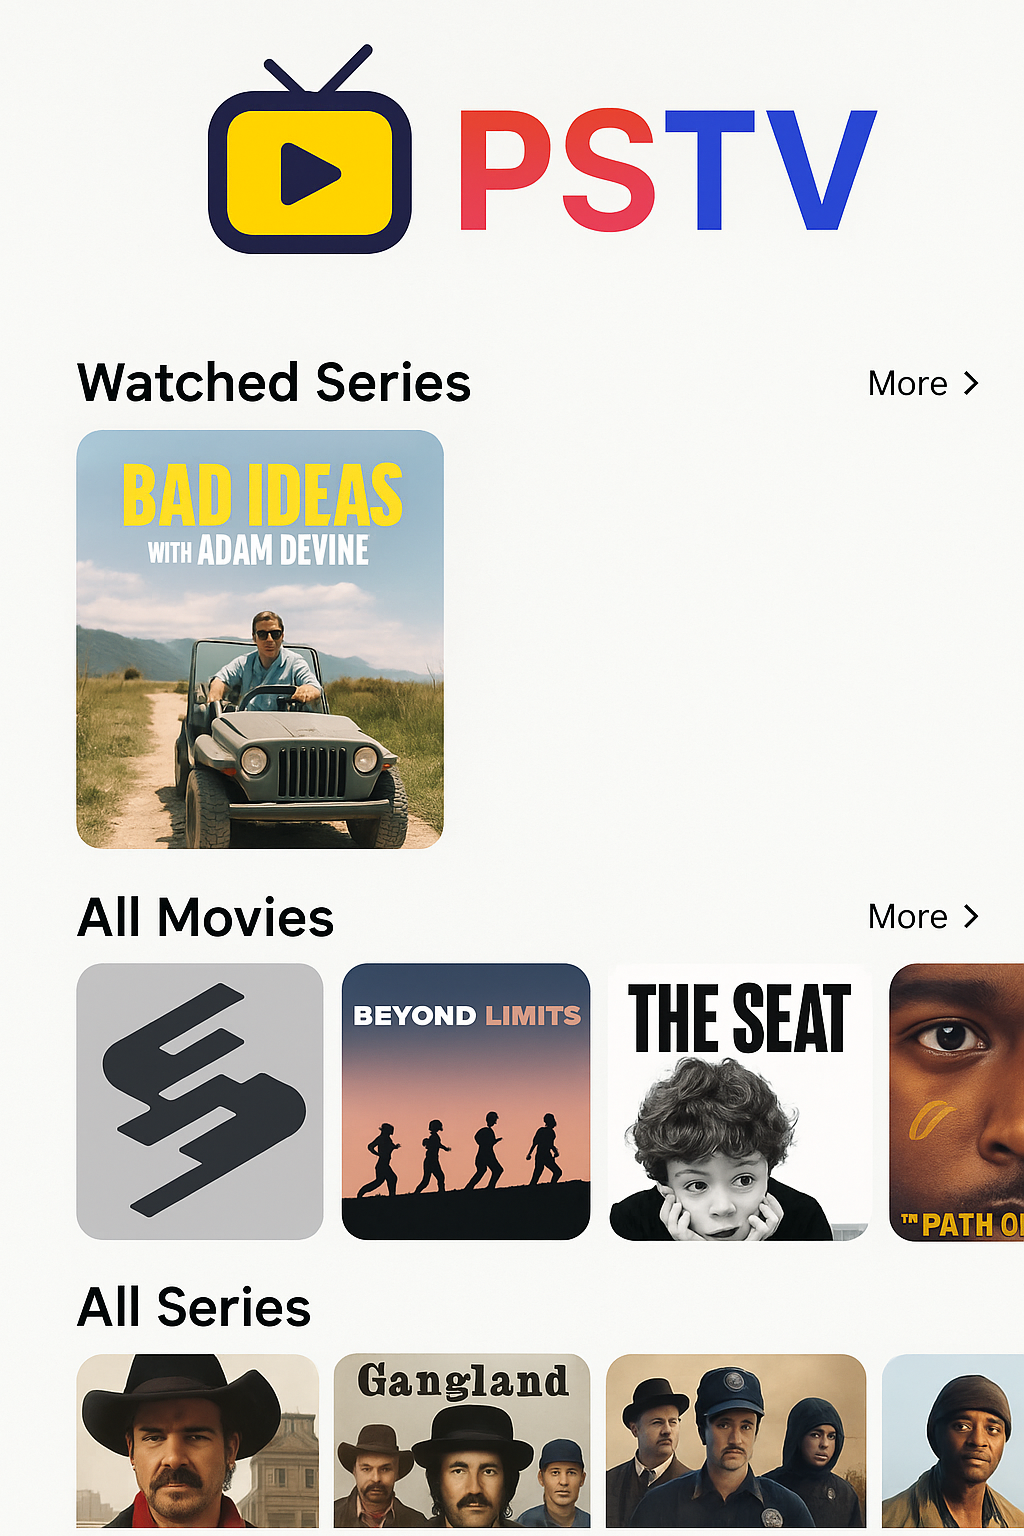Screen dimensions: 1024x1536
Task: Open Bad Ideas with Adam Devine poster
Action: pyautogui.click(x=260, y=639)
